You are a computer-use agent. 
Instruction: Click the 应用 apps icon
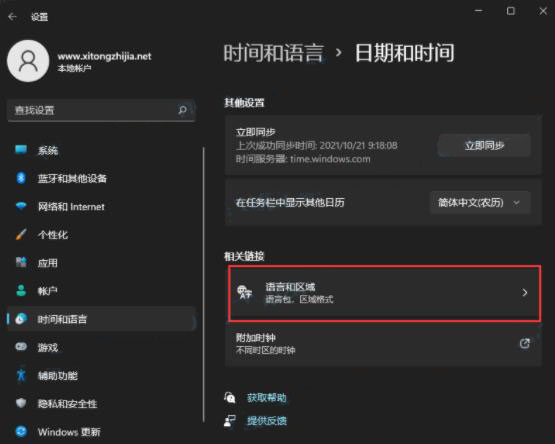pyautogui.click(x=21, y=262)
